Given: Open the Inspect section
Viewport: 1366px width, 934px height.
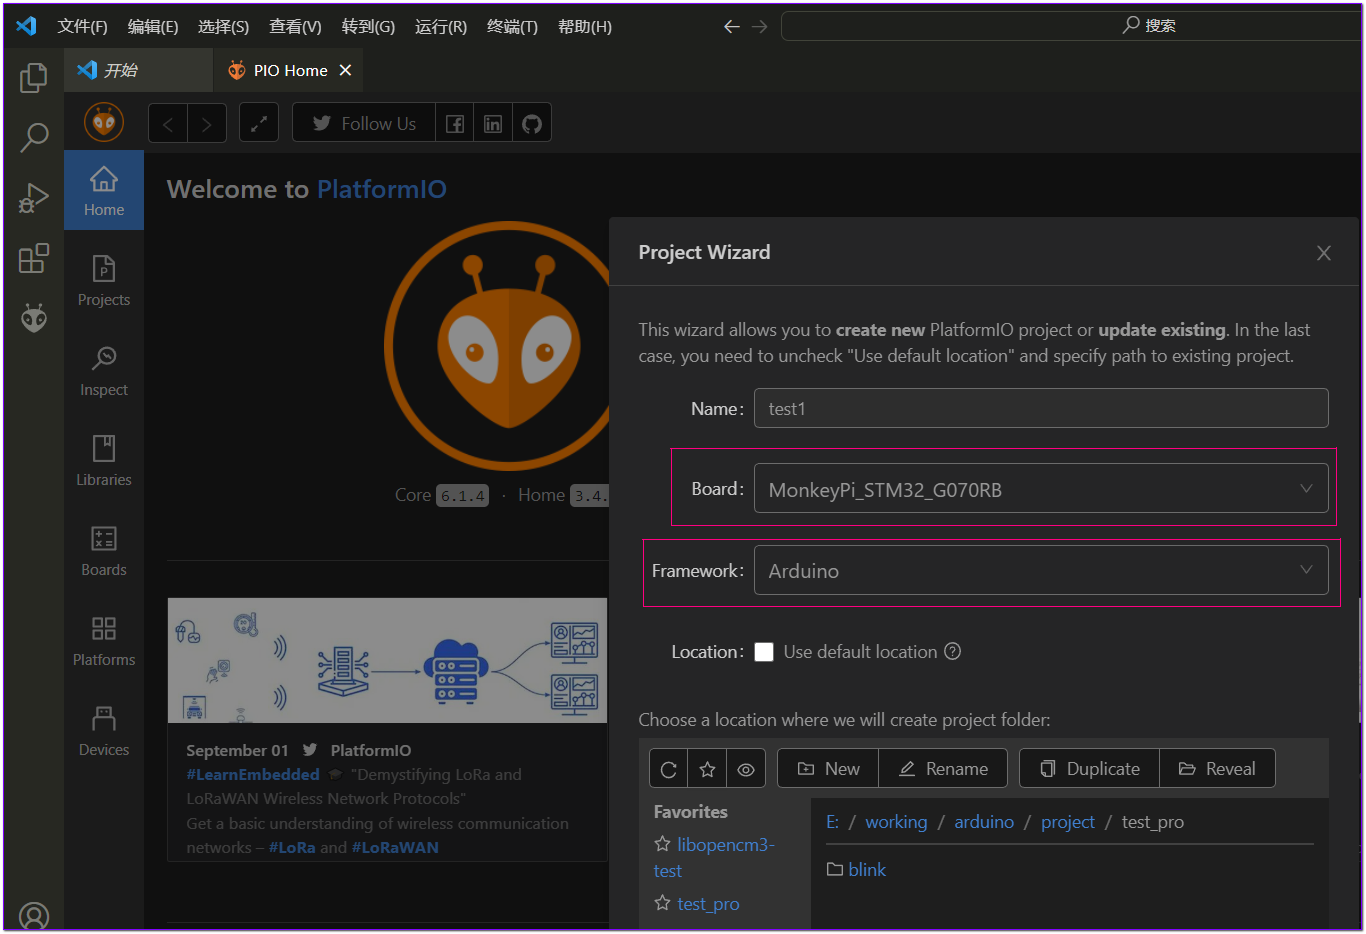Looking at the screenshot, I should (104, 370).
